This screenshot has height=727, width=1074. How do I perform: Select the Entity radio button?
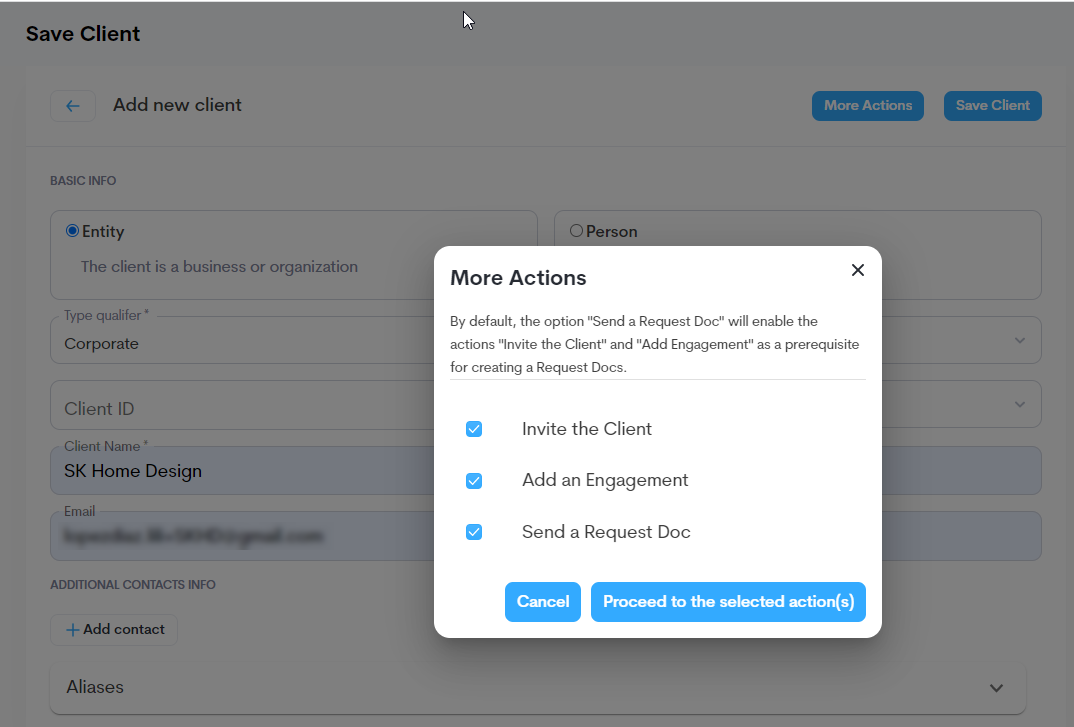72,231
